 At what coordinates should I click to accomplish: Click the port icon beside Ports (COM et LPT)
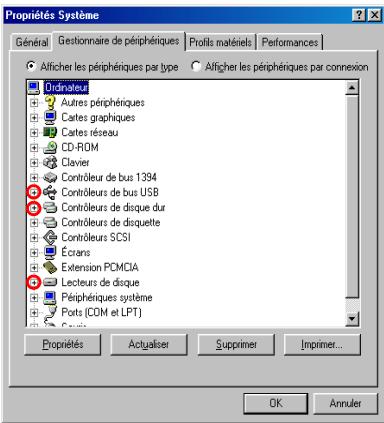(x=51, y=312)
